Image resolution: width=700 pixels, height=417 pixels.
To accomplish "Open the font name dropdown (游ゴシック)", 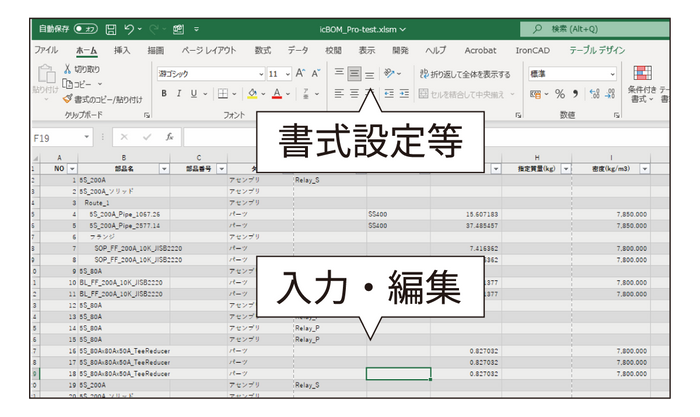I will (208, 73).
